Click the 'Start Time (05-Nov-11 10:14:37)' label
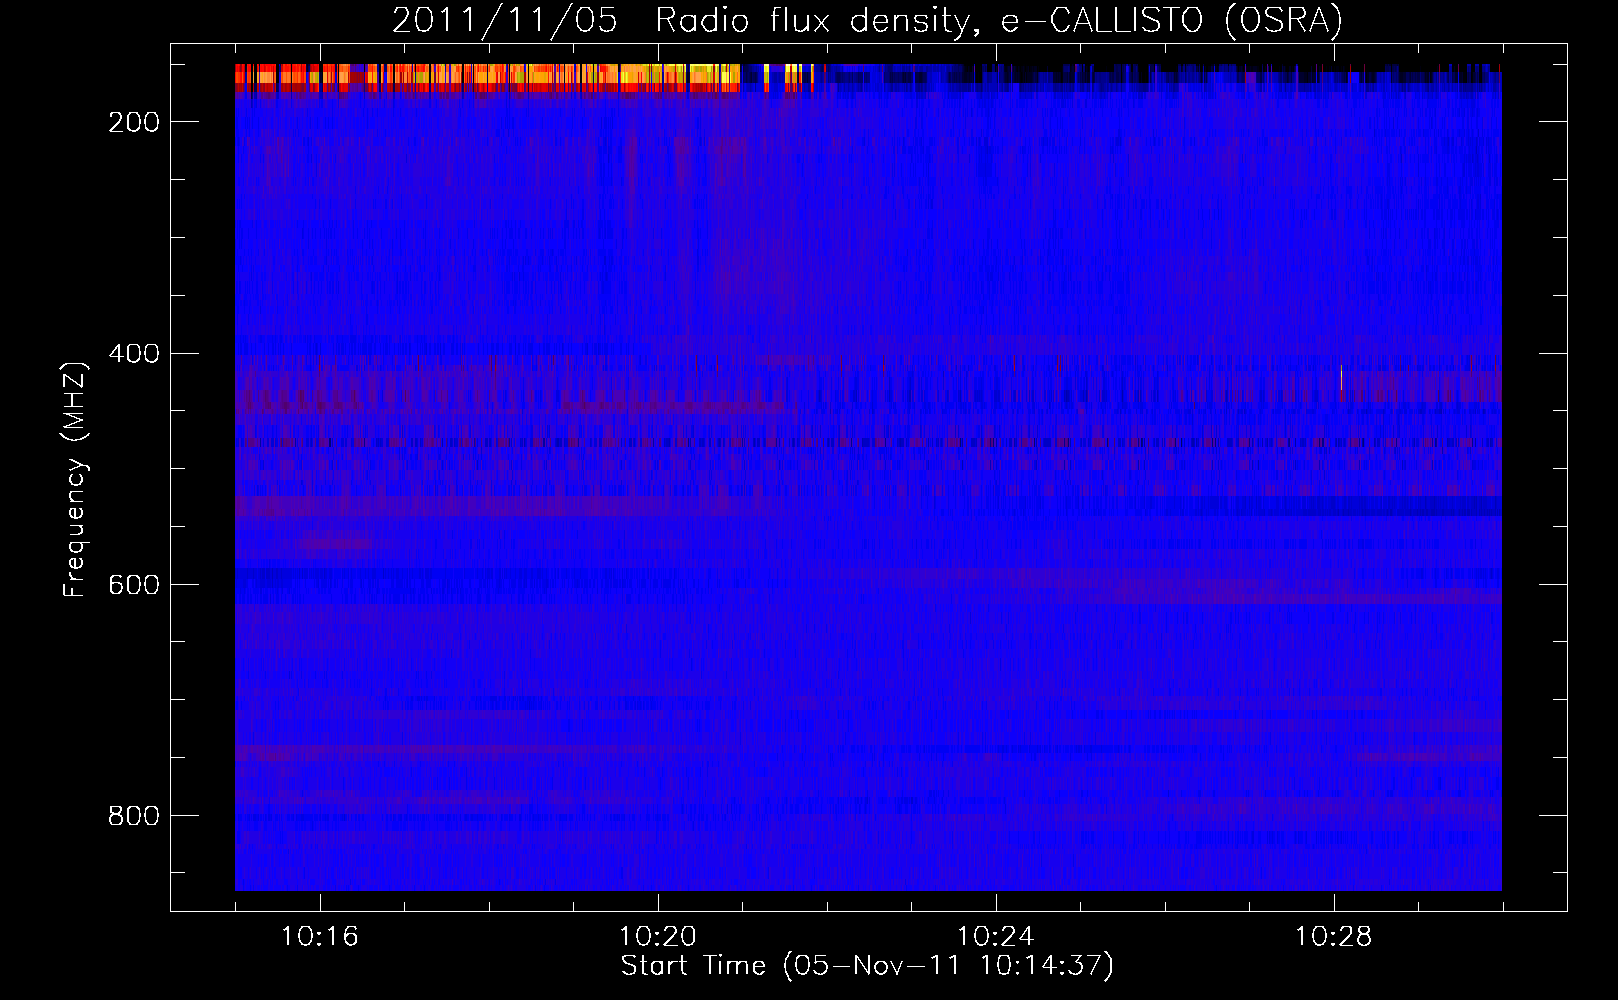This screenshot has width=1618, height=1000. pos(867,966)
